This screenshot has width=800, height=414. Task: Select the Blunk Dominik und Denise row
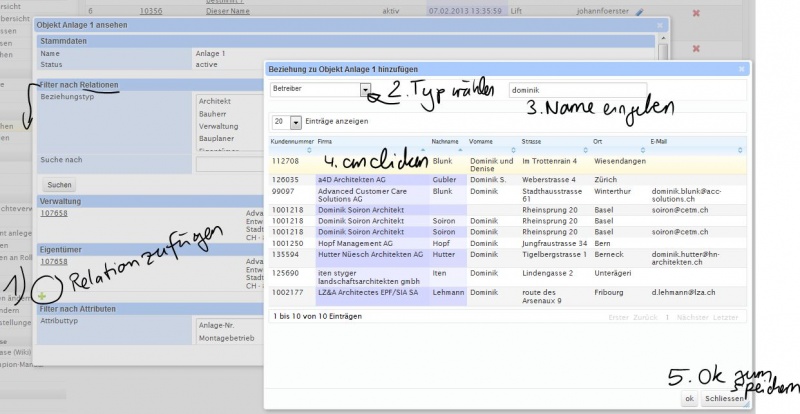pyautogui.click(x=507, y=164)
